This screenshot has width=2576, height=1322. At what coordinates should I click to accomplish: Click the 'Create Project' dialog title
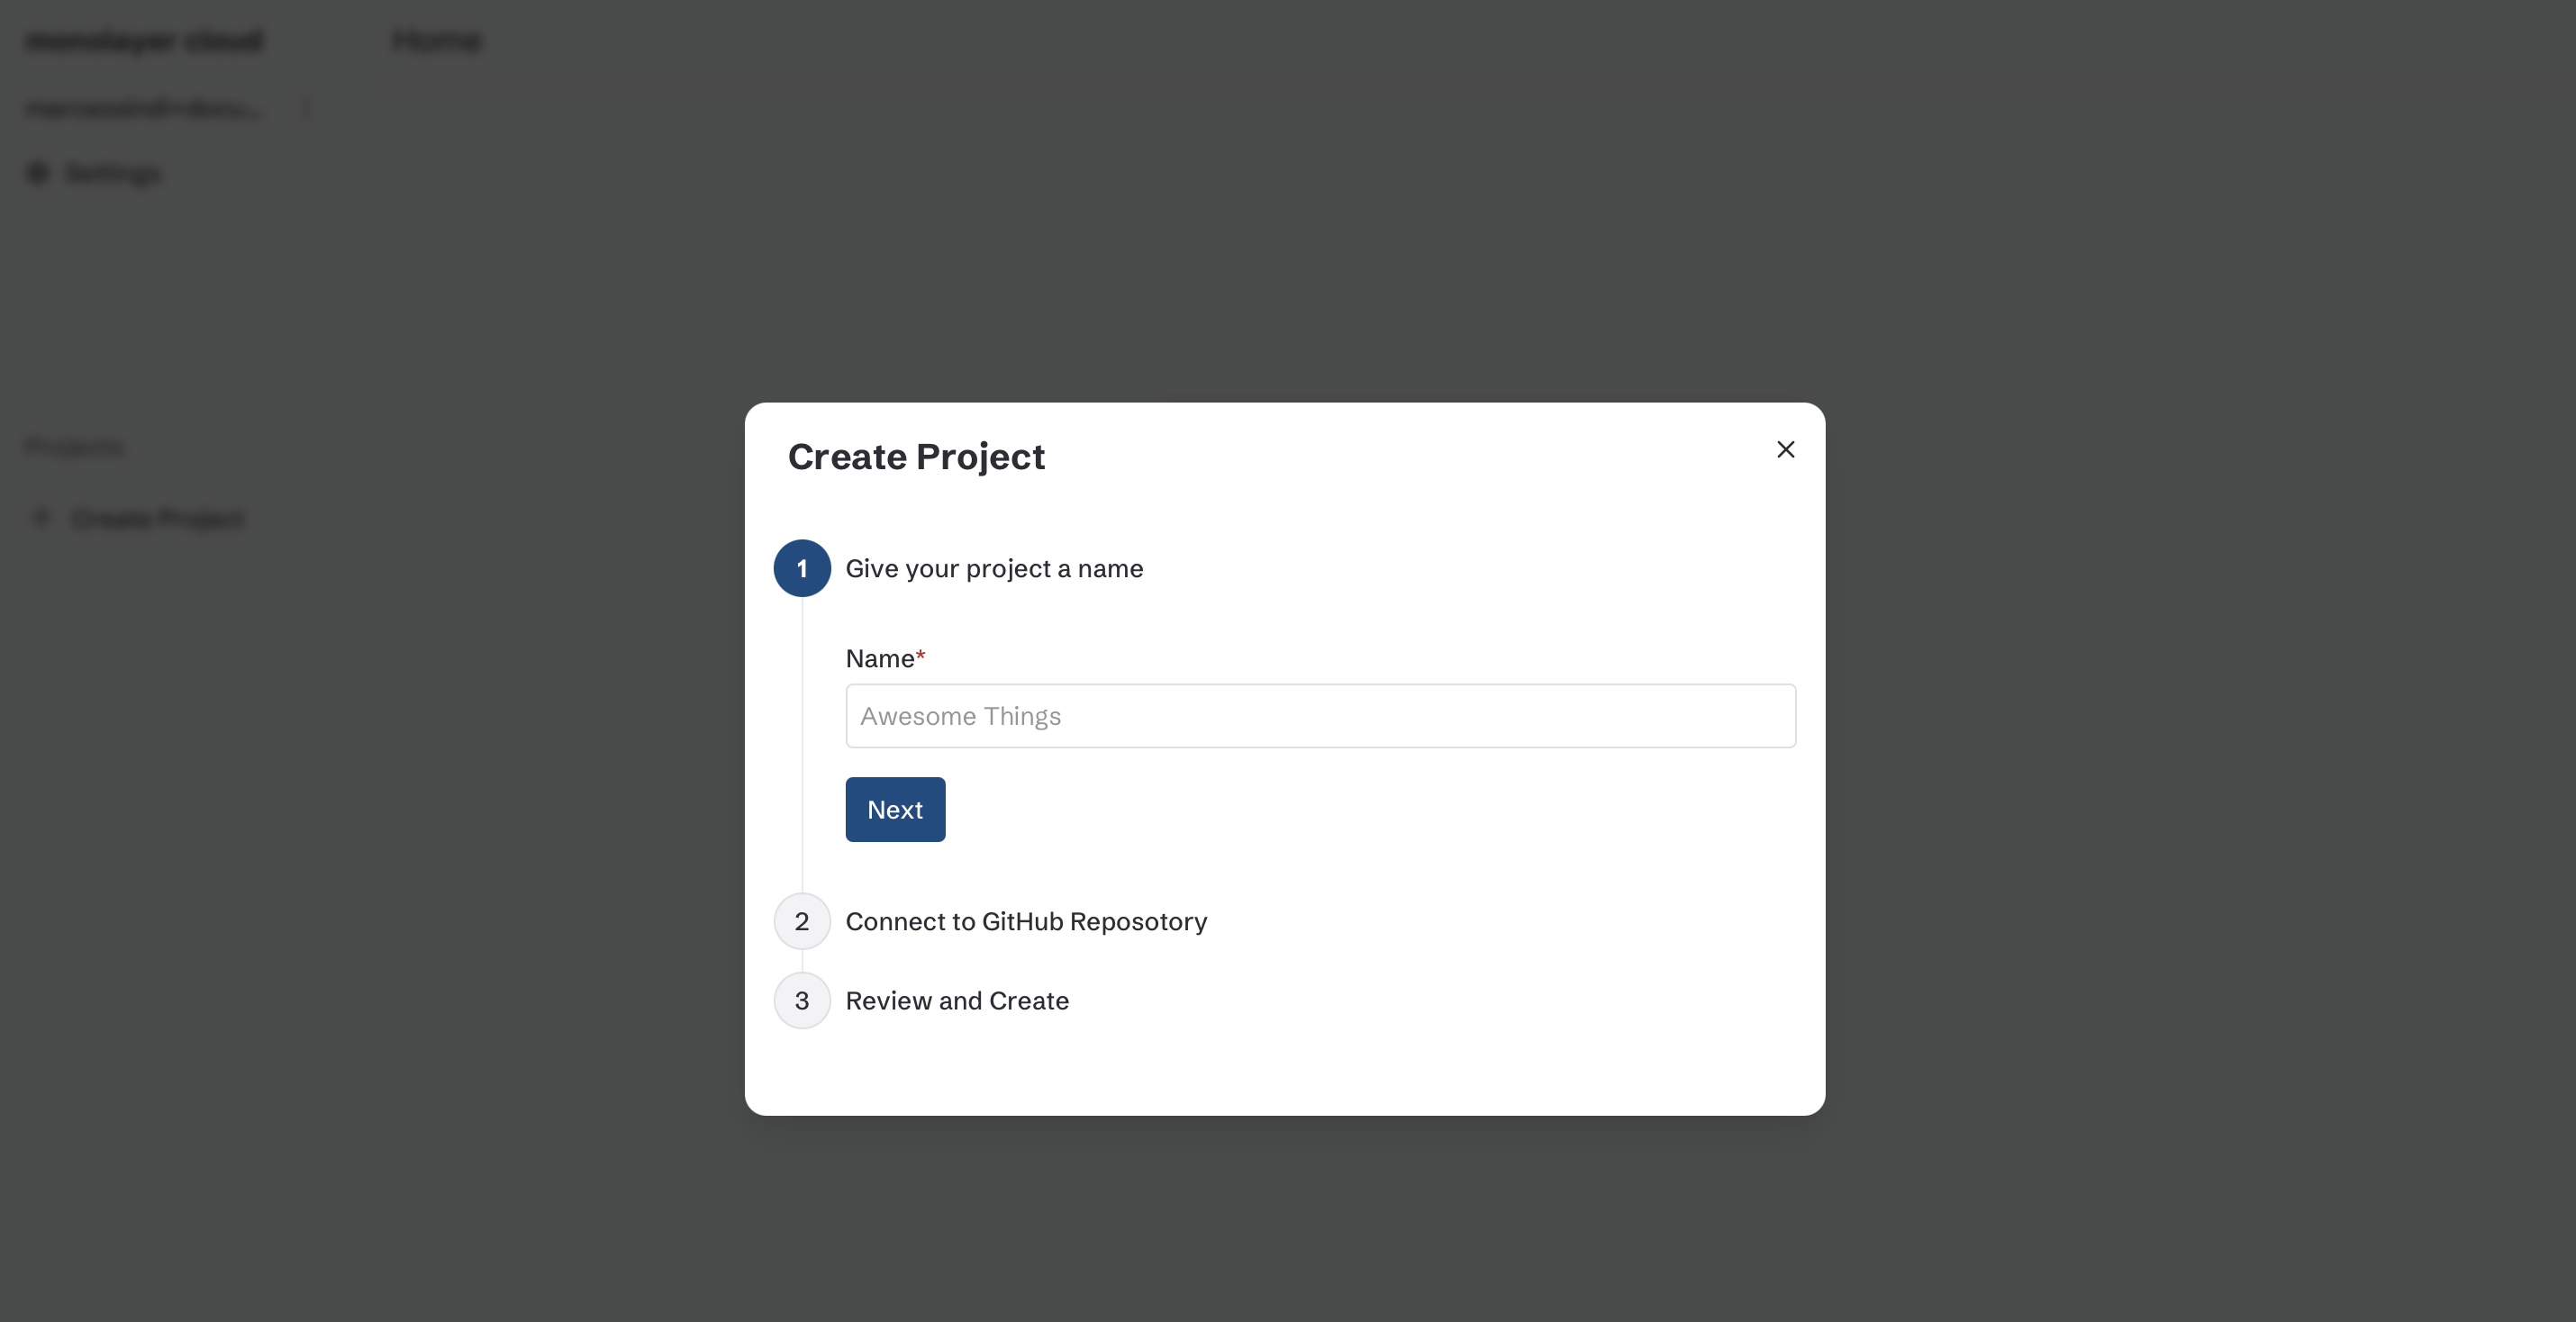pos(915,456)
